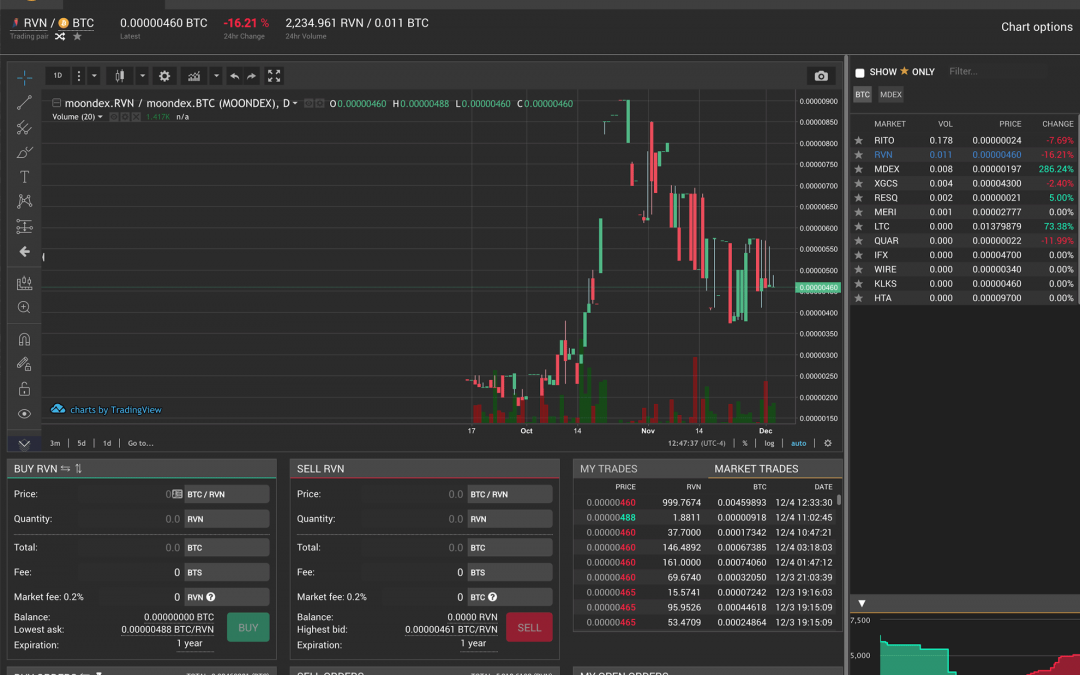
Task: Expand the Volume (20) indicator dropdown
Action: click(100, 117)
